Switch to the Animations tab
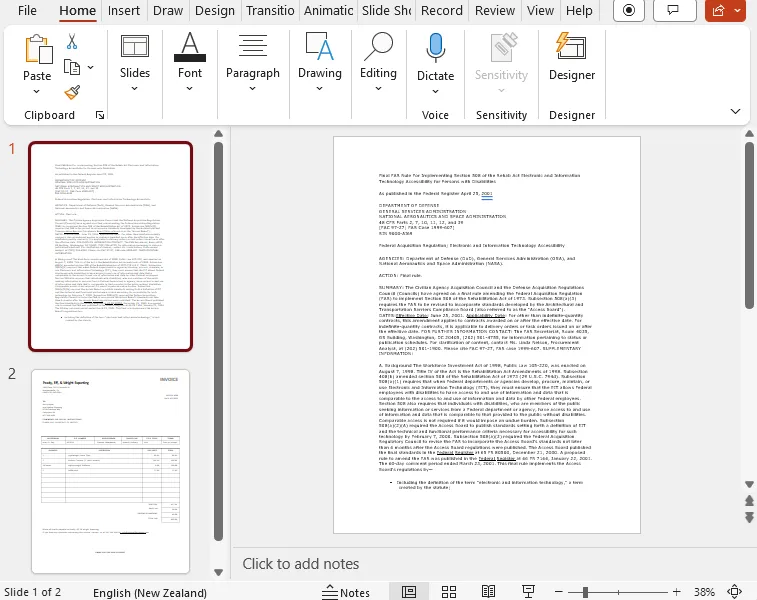Viewport: 757px width, 600px height. 328,11
